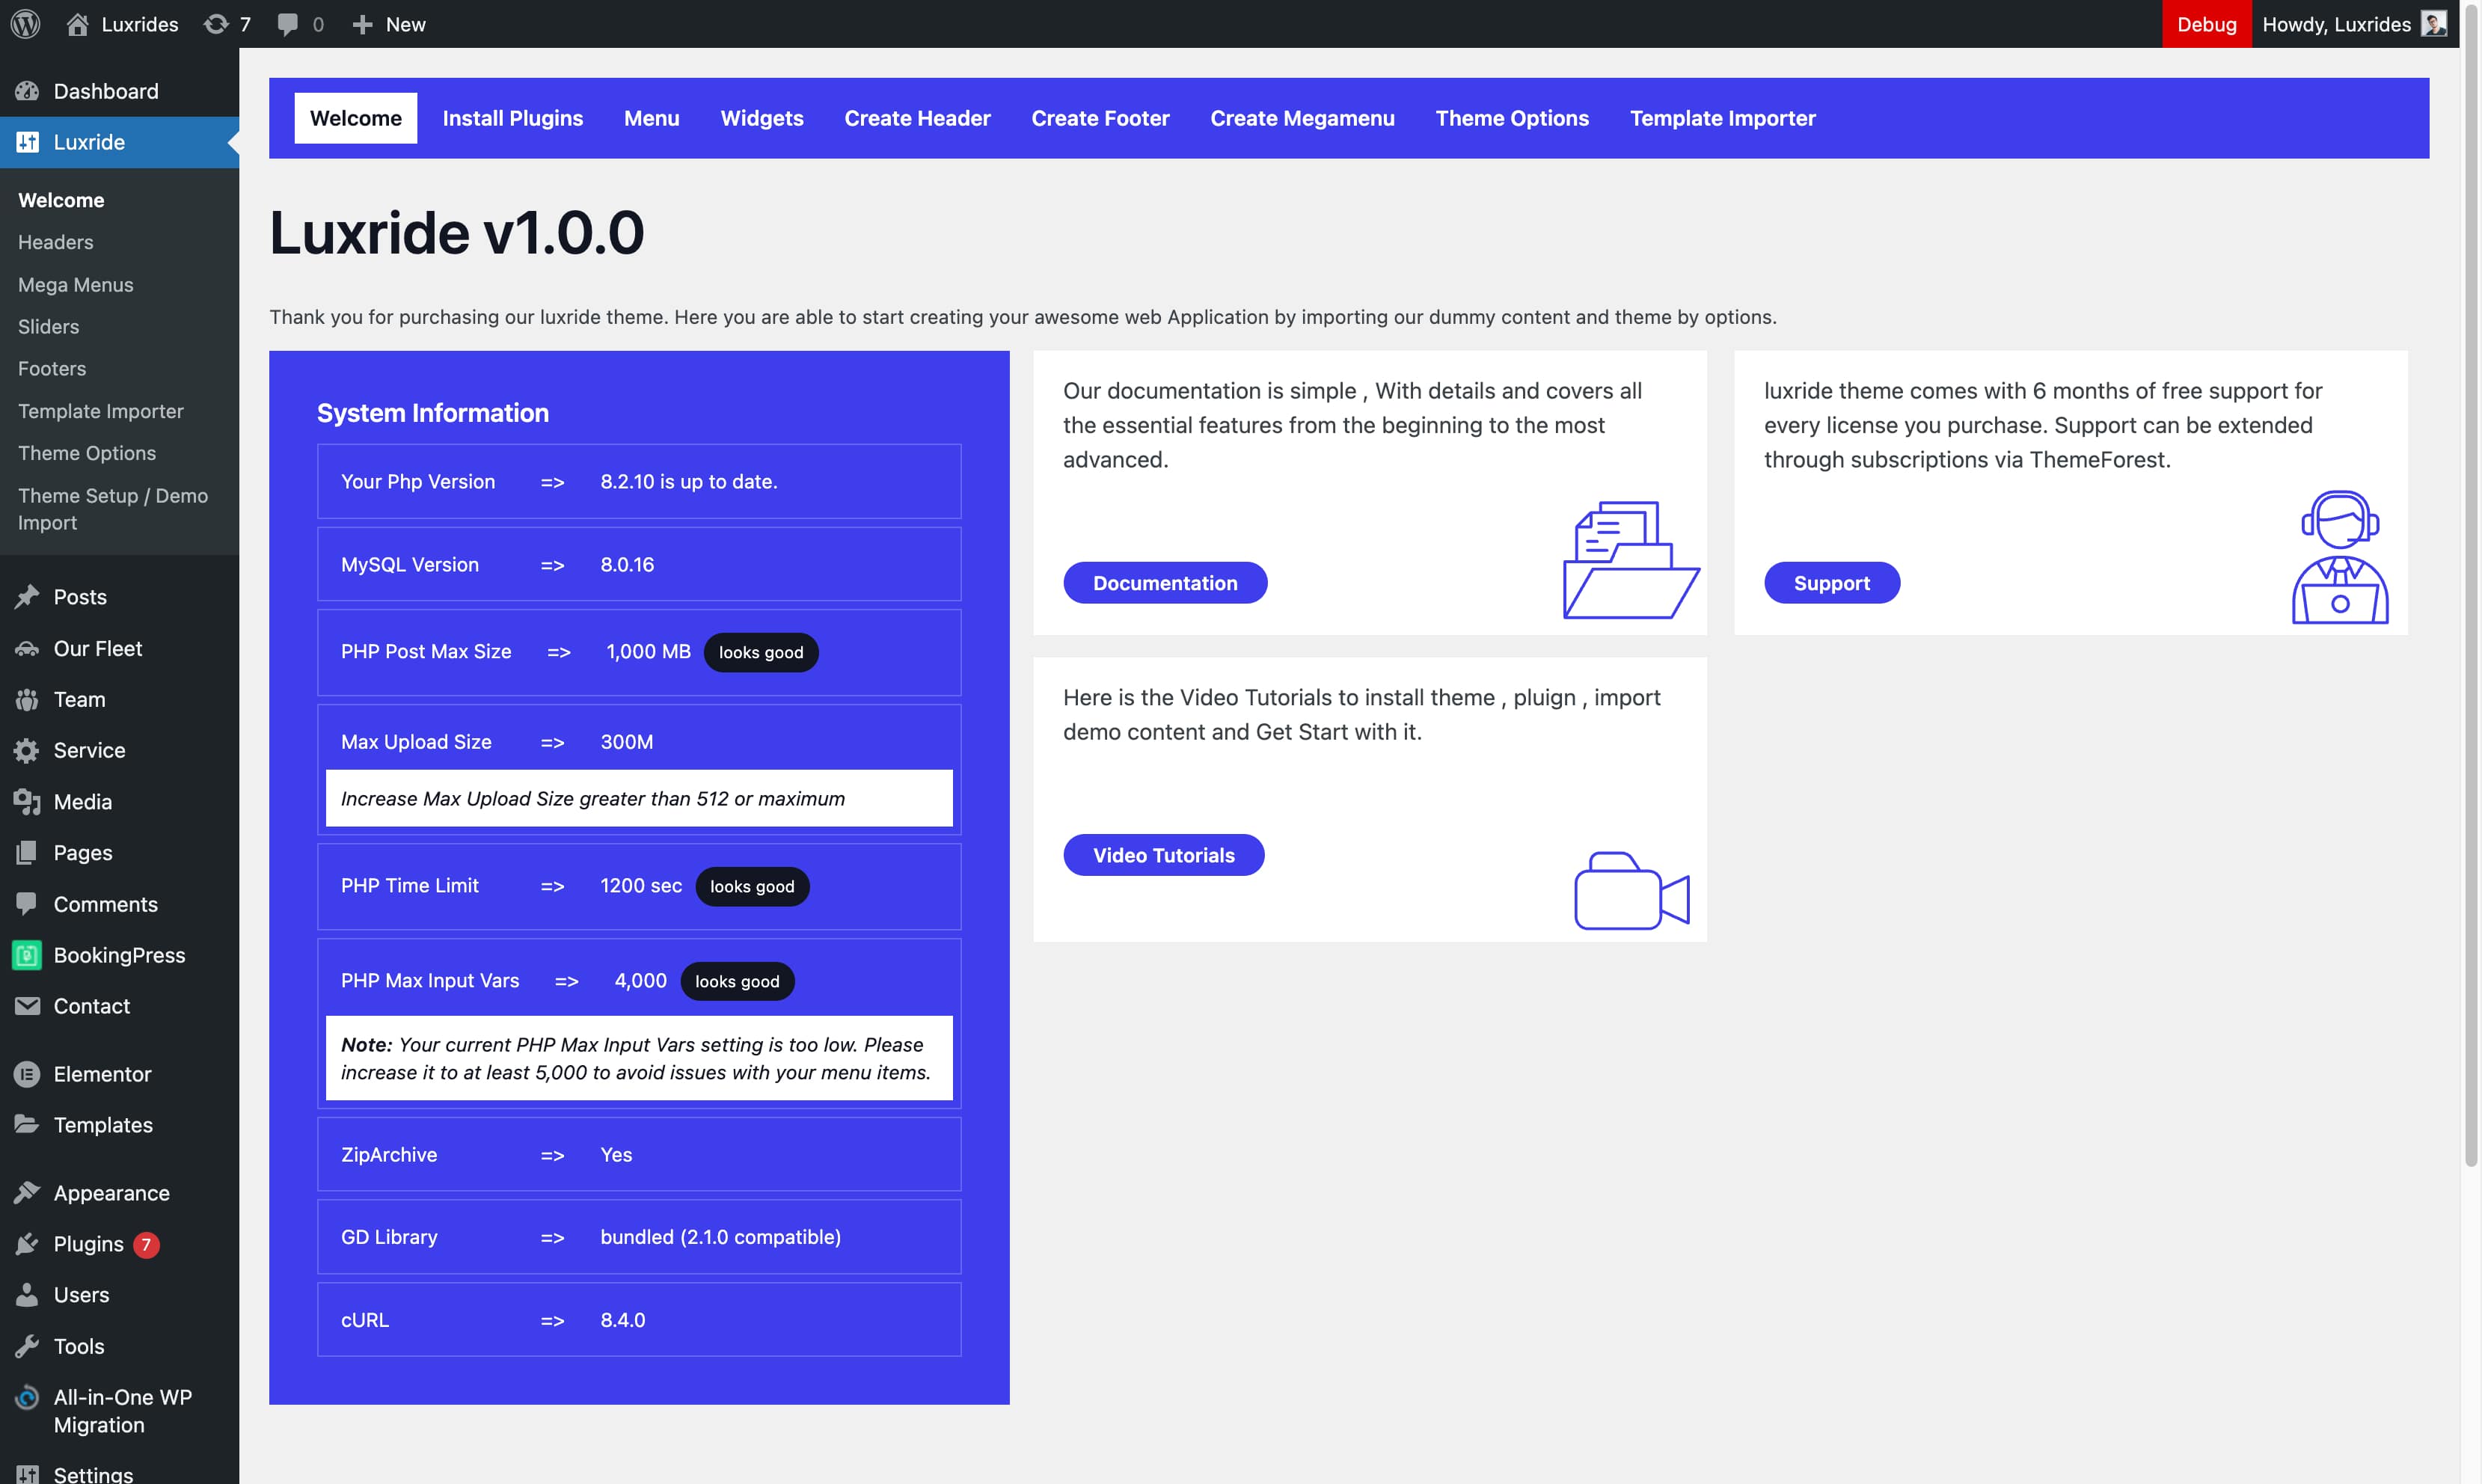Select the Welcome tab
Viewport: 2482px width, 1484px height.
coord(356,118)
